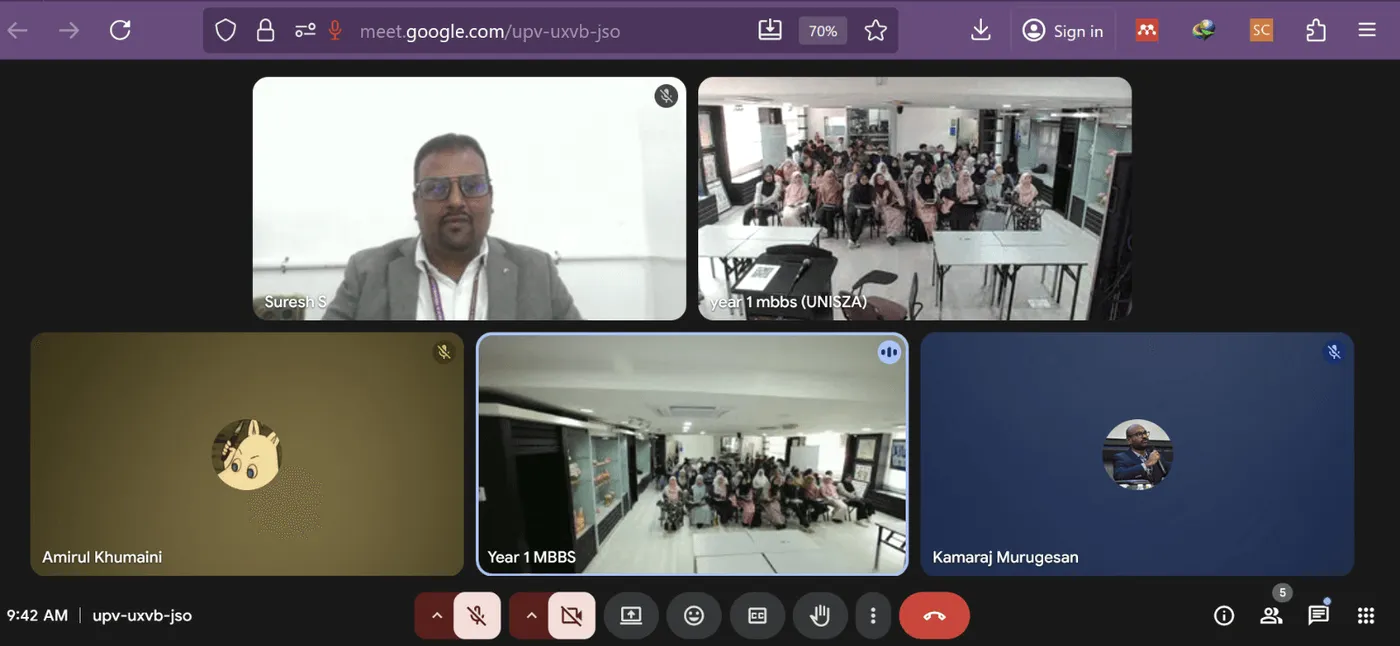Turn on closed captions

tap(757, 616)
